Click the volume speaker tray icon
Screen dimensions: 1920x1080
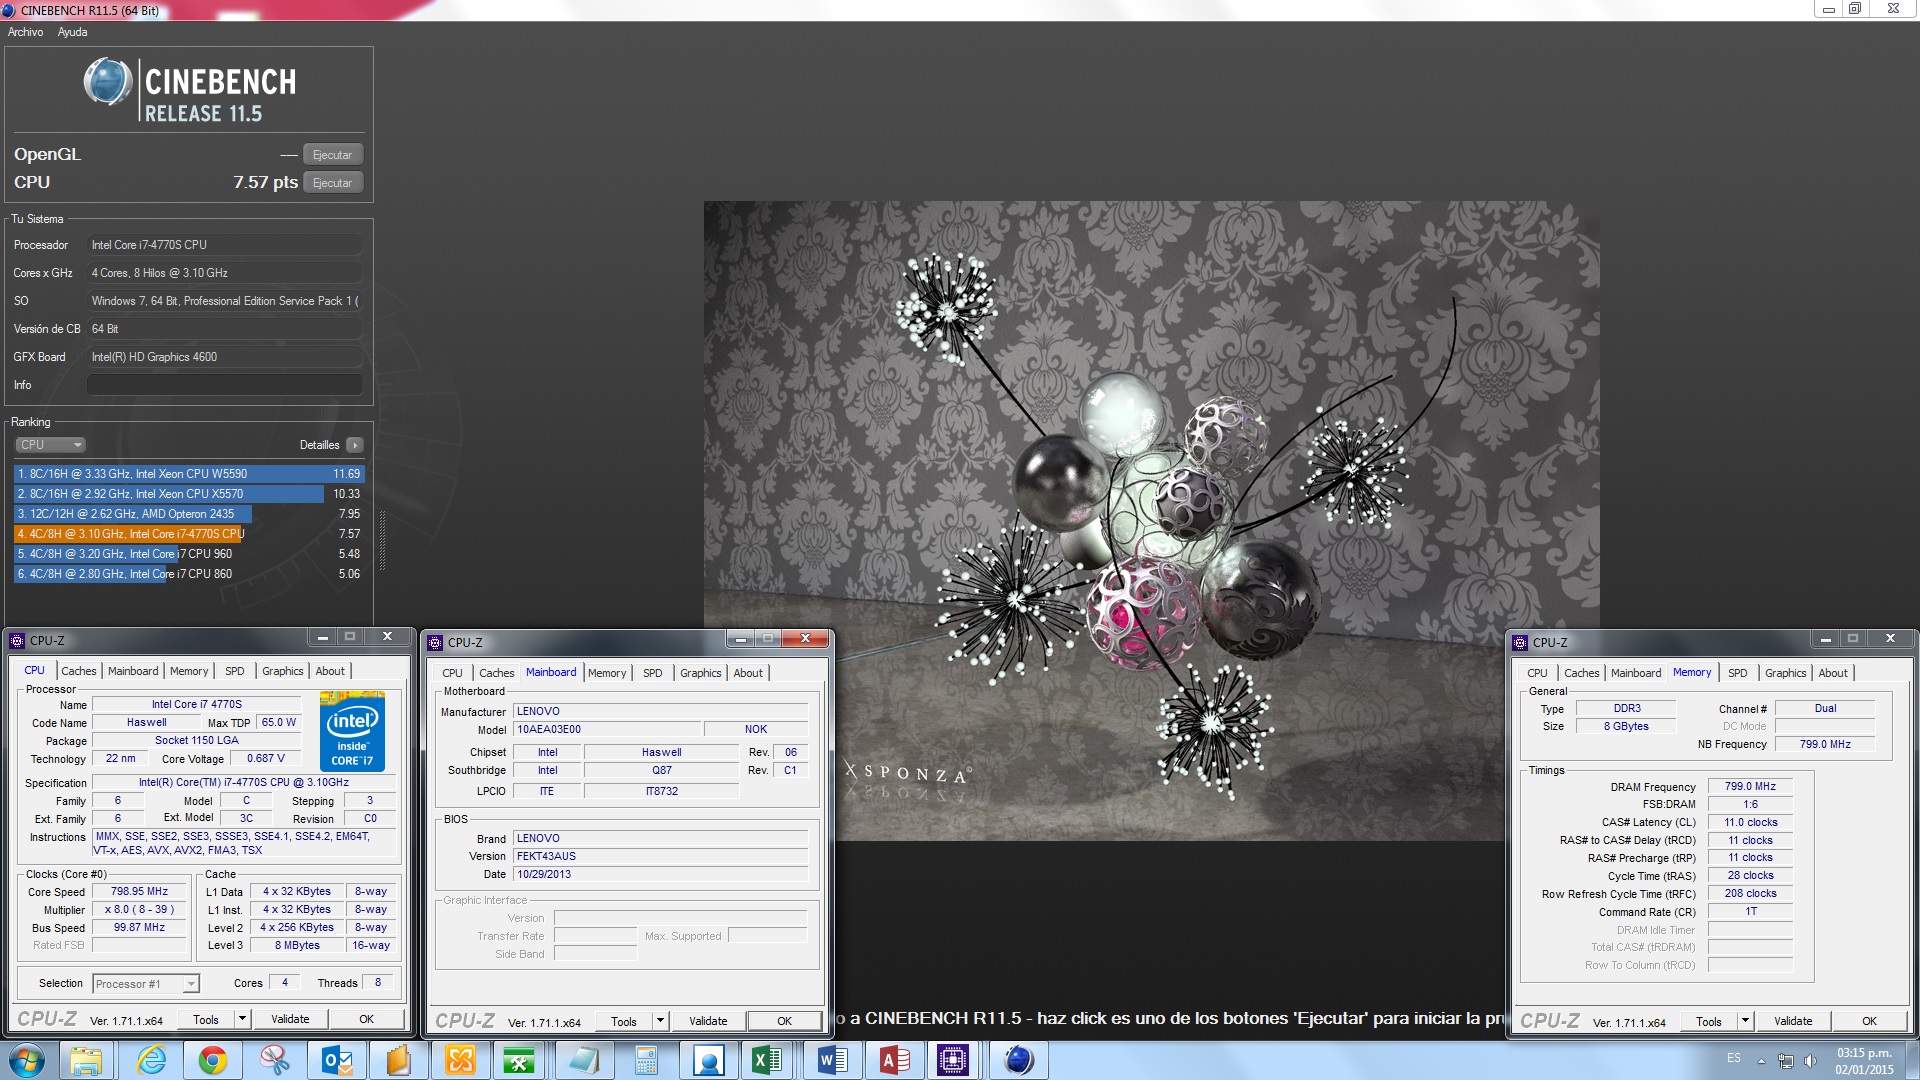(x=1809, y=1061)
